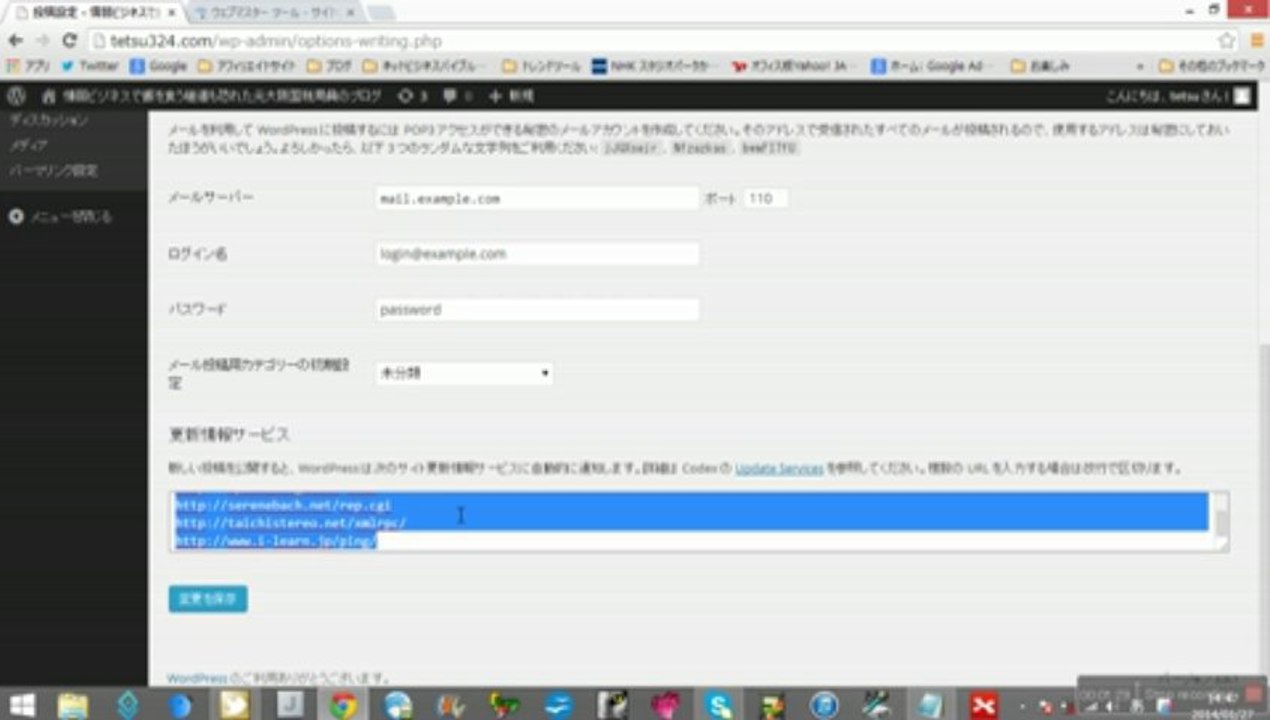Open the Chrome menu icon
Image resolution: width=1270 pixels, height=720 pixels.
point(1258,41)
